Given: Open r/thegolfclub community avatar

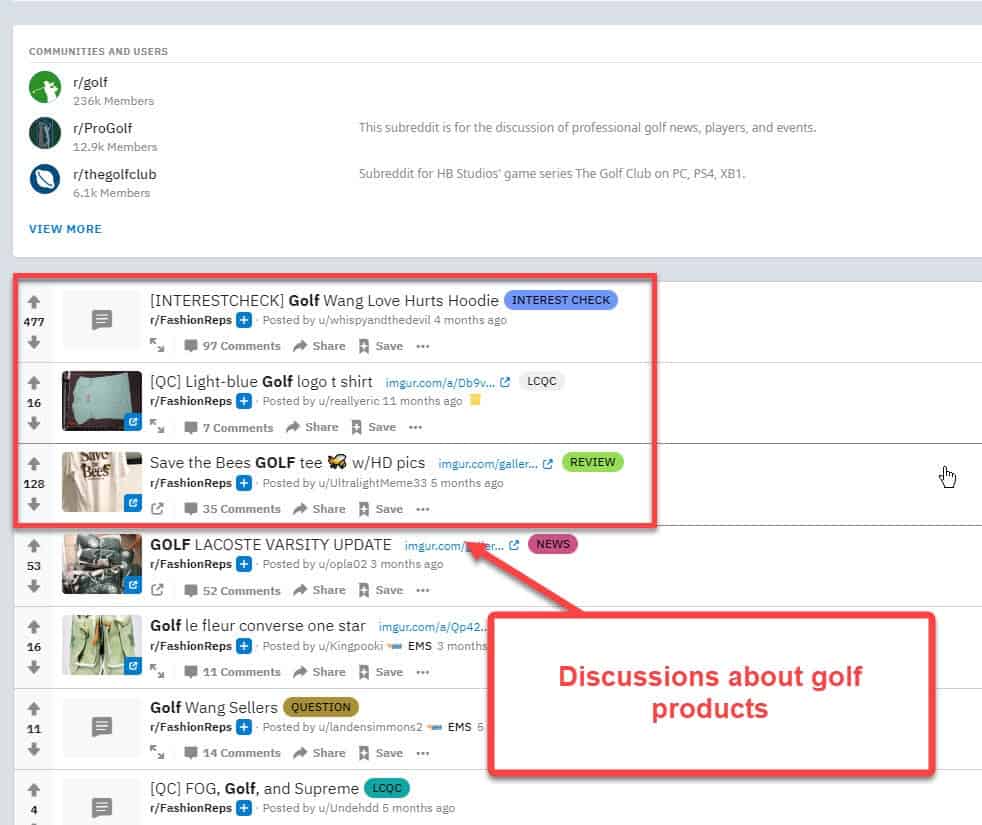Looking at the screenshot, I should pyautogui.click(x=45, y=178).
